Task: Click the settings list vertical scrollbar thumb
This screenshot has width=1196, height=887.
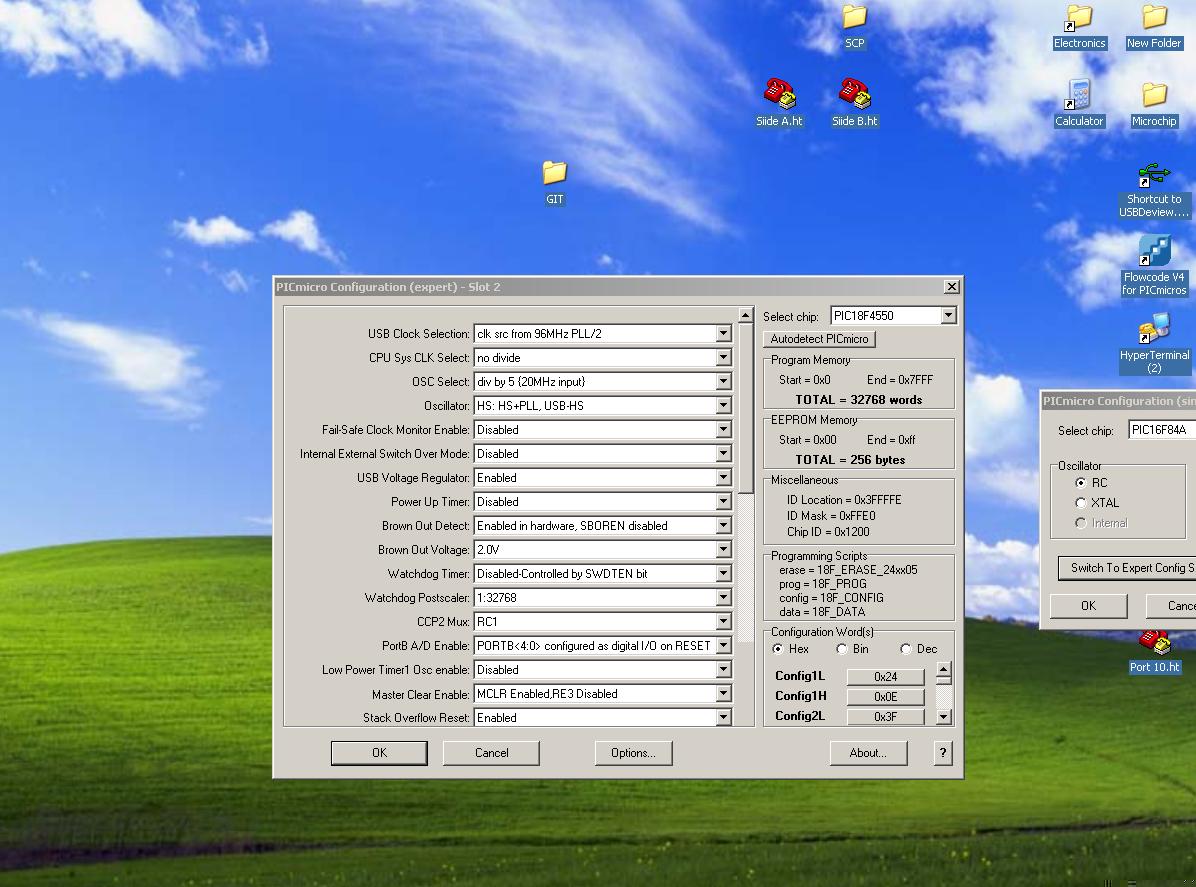Action: click(x=745, y=408)
